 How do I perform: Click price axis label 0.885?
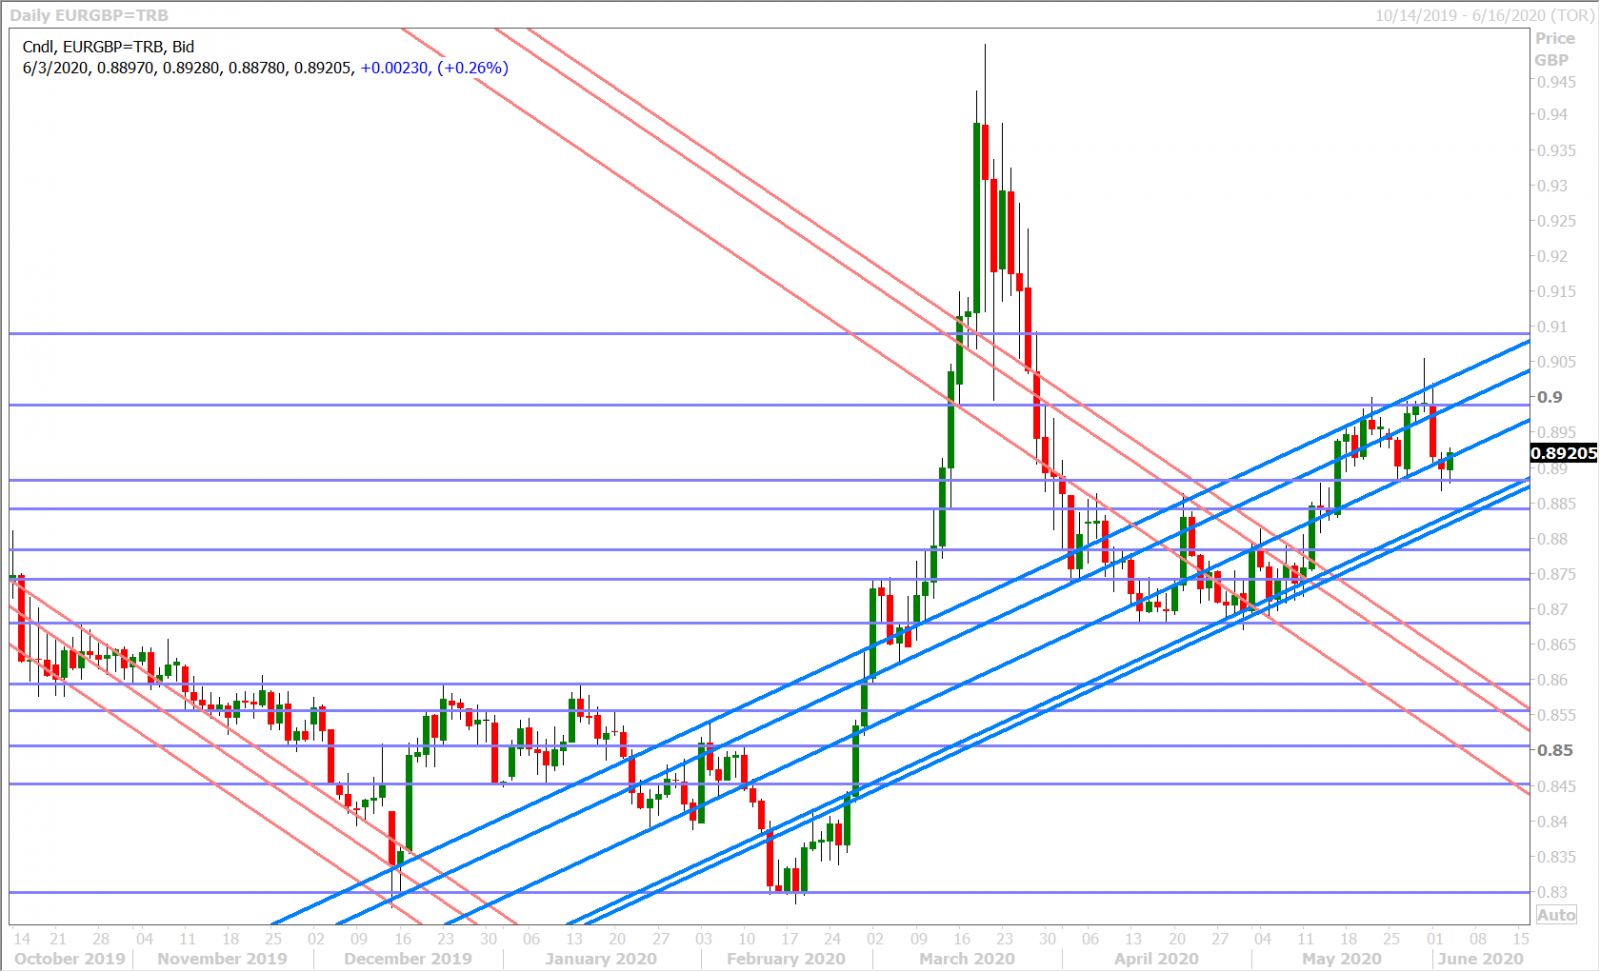tap(1556, 503)
